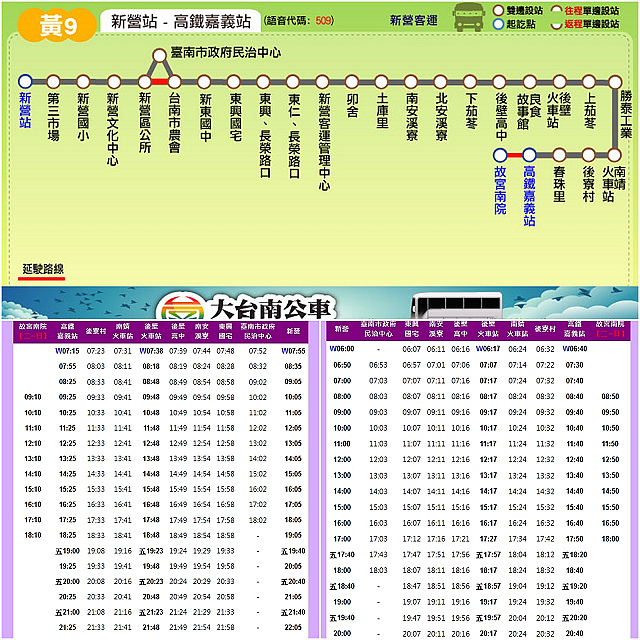
Task: Click the 大台南公車 banner title text
Action: [x=271, y=307]
